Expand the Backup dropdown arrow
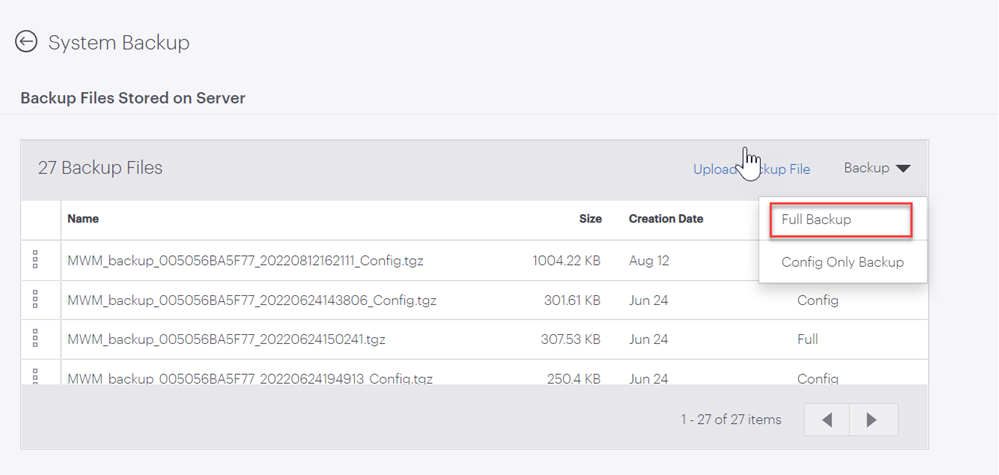This screenshot has height=475, width=999. pyautogui.click(x=903, y=168)
